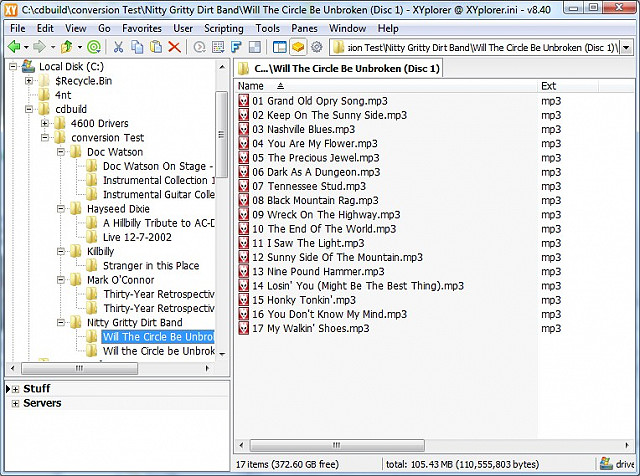Viewport: 640px width, 476px height.
Task: Open the Panes menu
Action: 304,28
